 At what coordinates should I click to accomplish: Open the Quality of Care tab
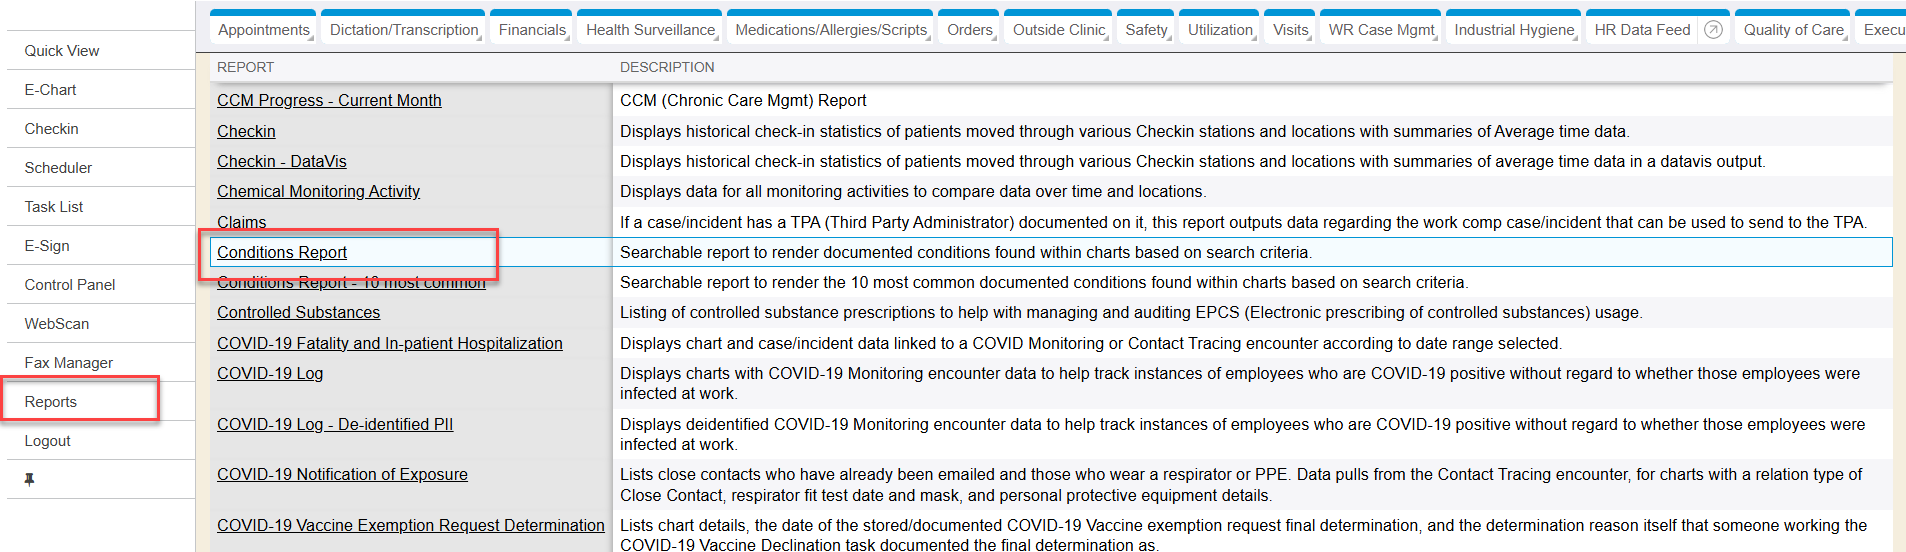point(1793,30)
